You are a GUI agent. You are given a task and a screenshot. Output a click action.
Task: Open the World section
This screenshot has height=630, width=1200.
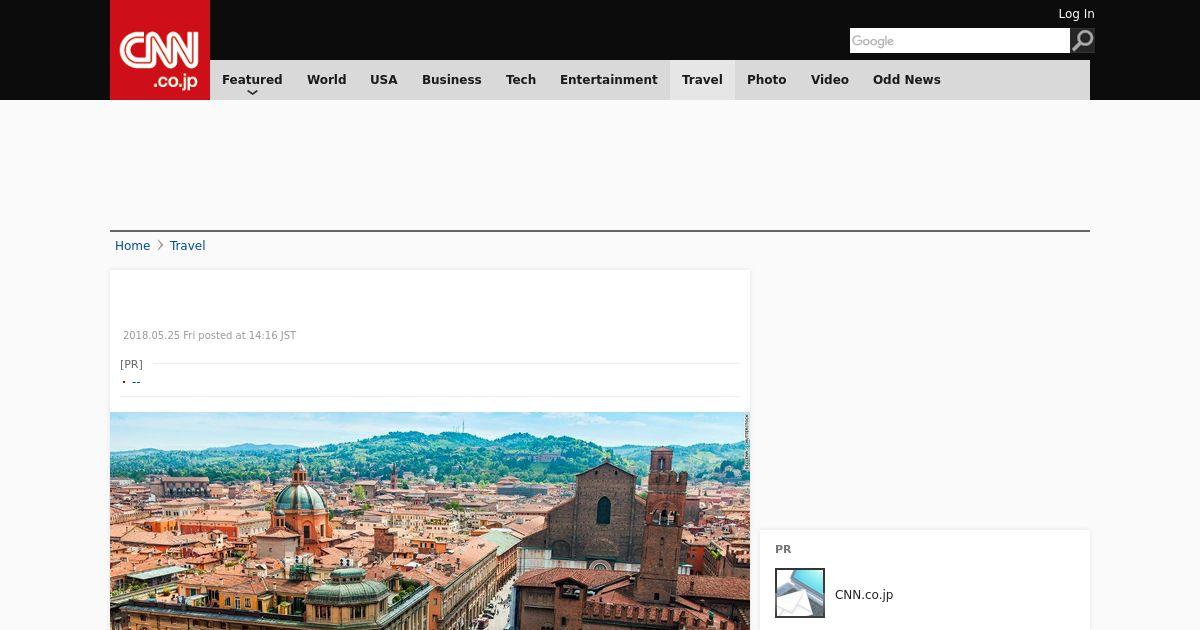coord(326,80)
